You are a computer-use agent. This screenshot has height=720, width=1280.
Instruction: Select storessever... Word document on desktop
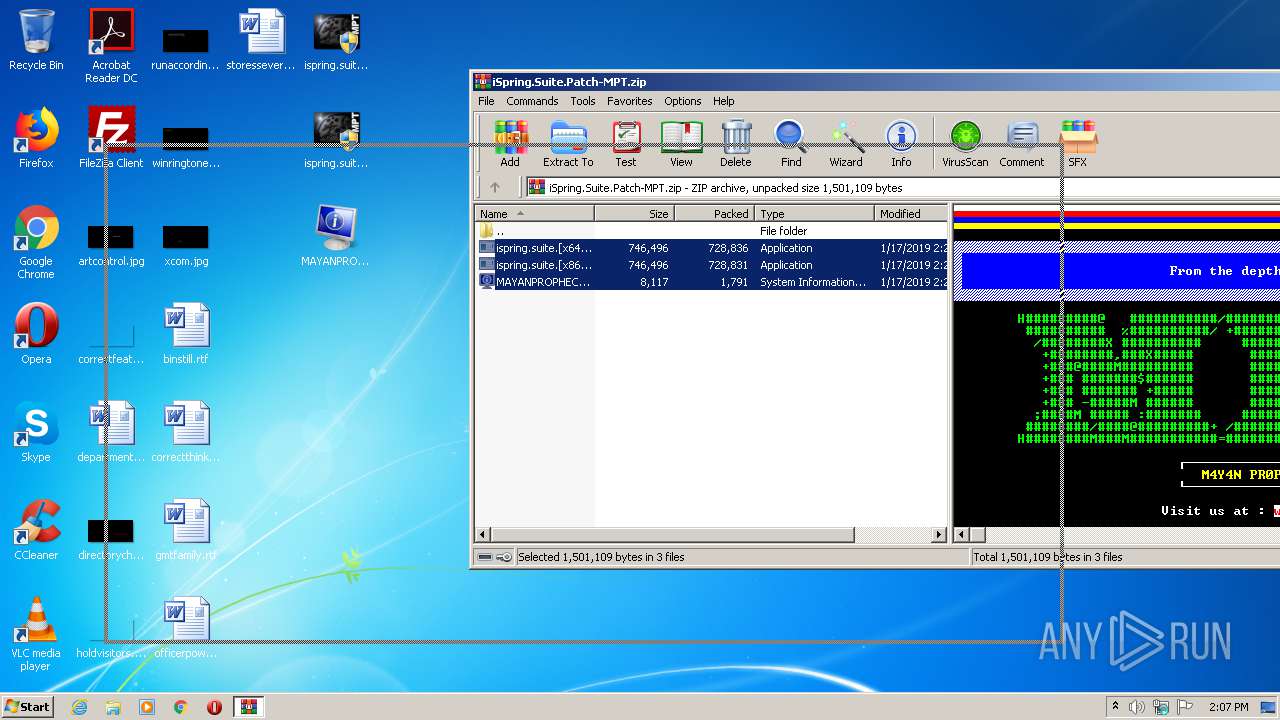pos(260,40)
